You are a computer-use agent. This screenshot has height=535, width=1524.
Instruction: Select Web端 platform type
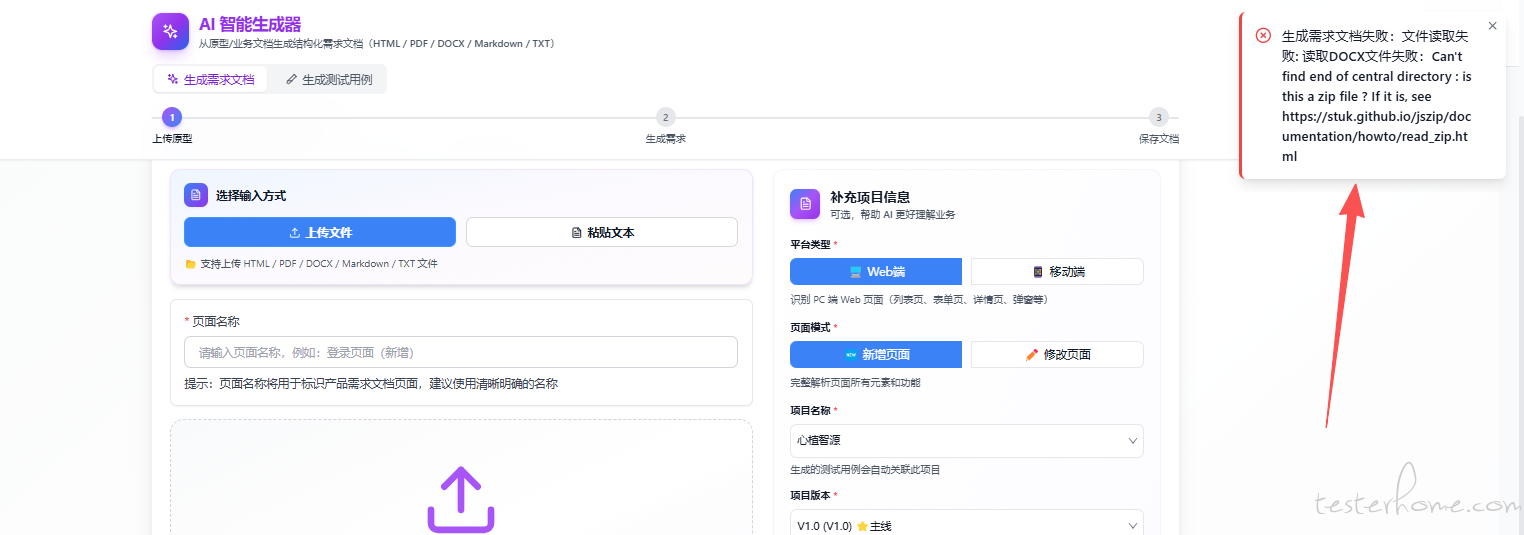[876, 272]
